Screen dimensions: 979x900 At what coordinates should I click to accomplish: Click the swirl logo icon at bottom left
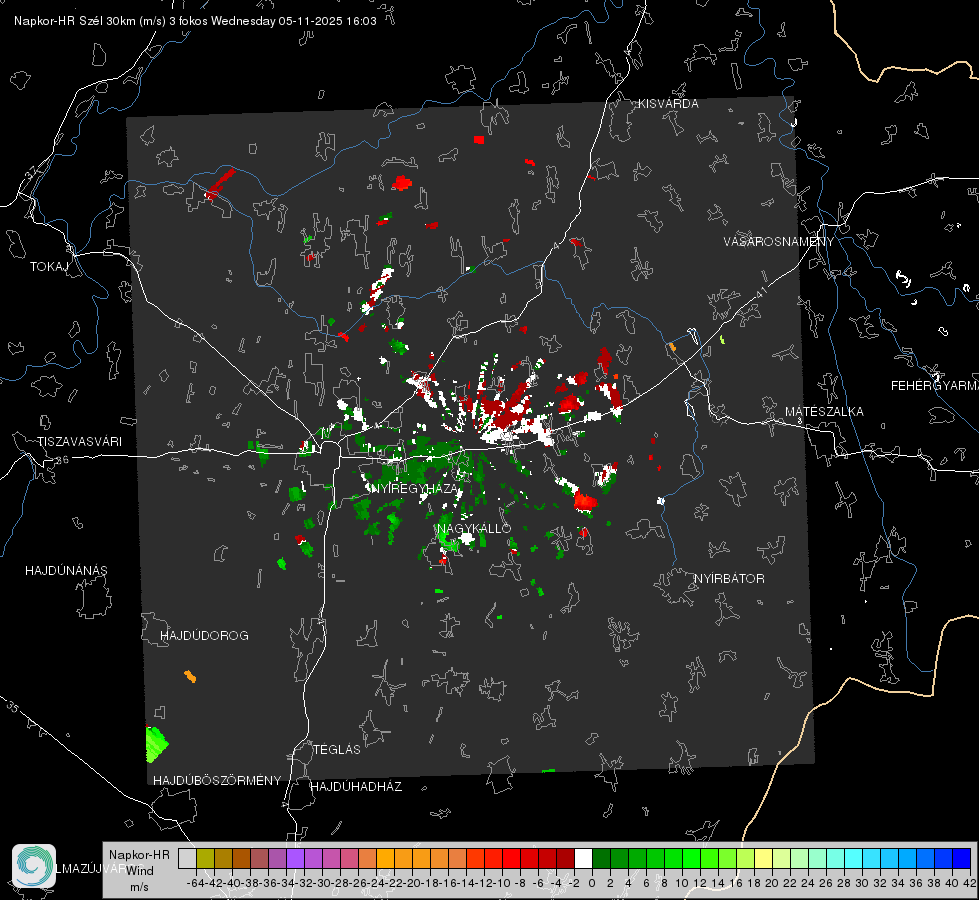34,866
